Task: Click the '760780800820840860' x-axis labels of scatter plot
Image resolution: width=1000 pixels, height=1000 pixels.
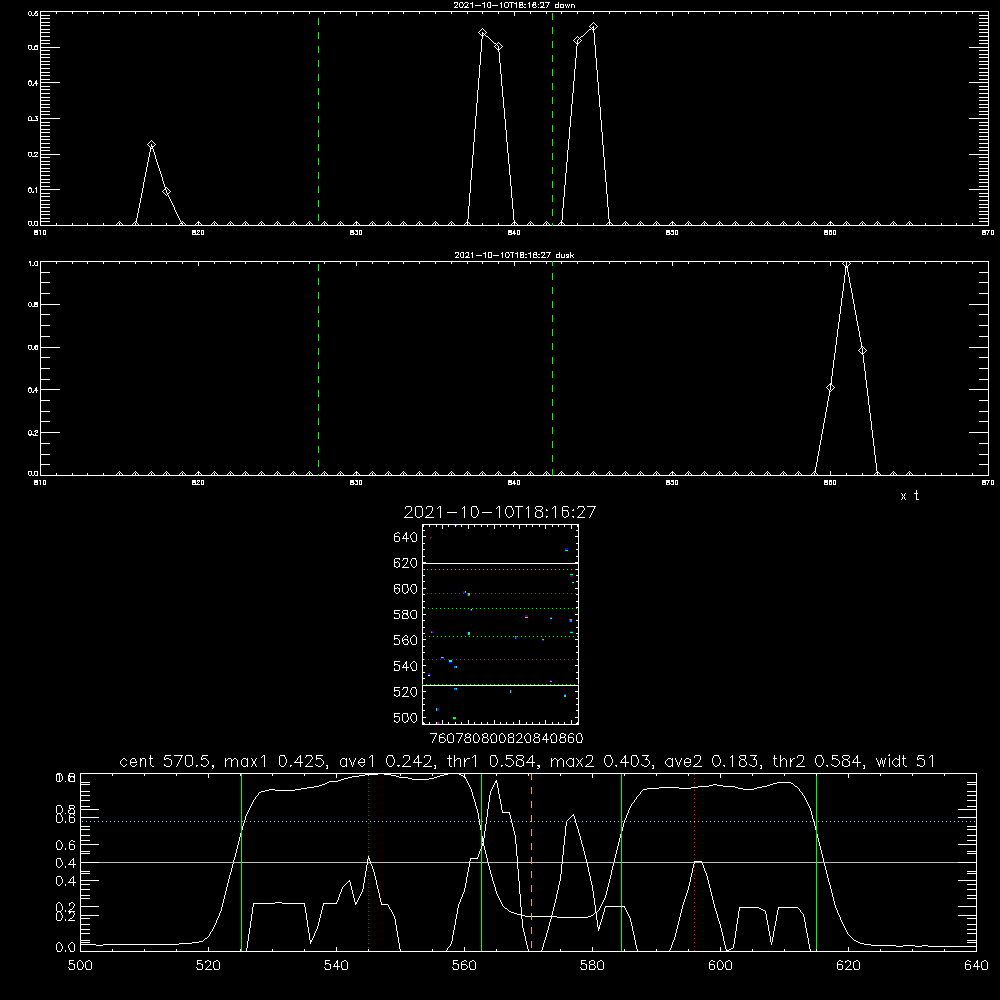Action: point(506,739)
